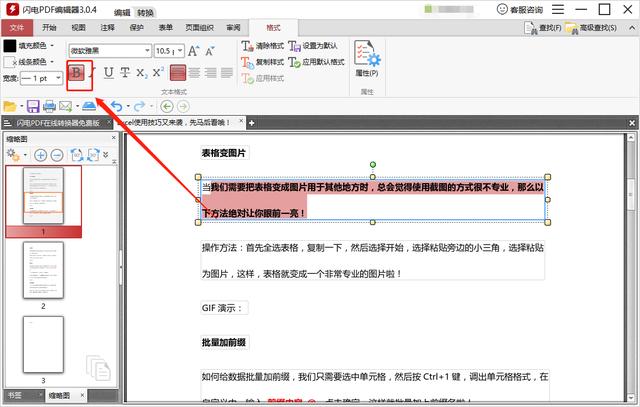Screen dimensions: 640x407
Task: Toggle strikethrough formatting
Action: [x=125, y=73]
